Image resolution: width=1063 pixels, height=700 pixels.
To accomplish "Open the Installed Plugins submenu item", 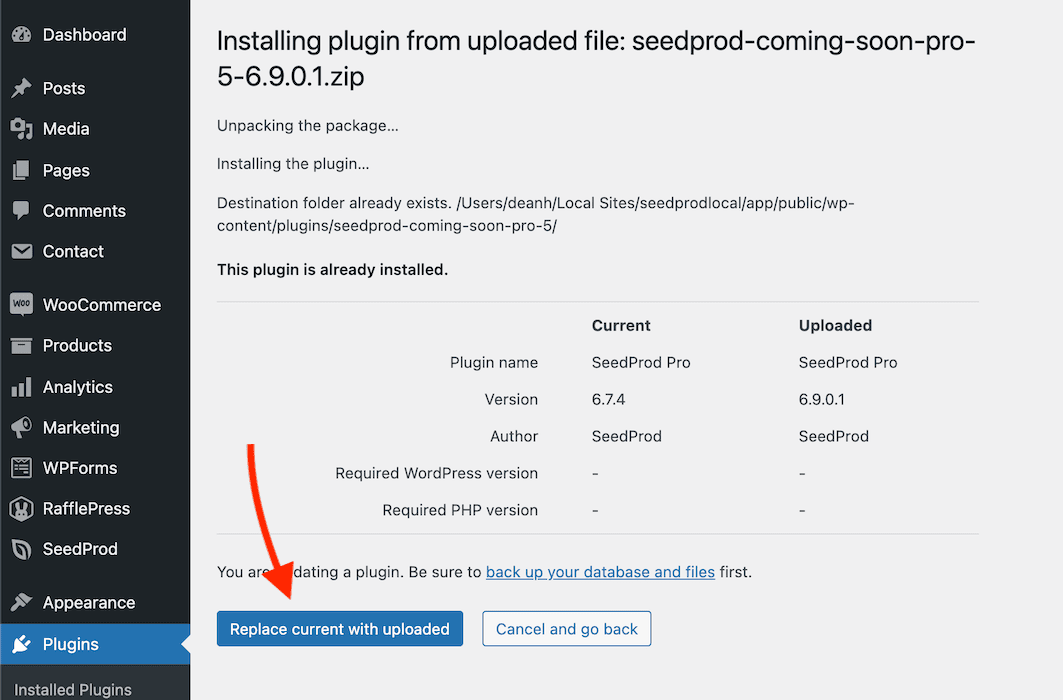I will [x=73, y=689].
